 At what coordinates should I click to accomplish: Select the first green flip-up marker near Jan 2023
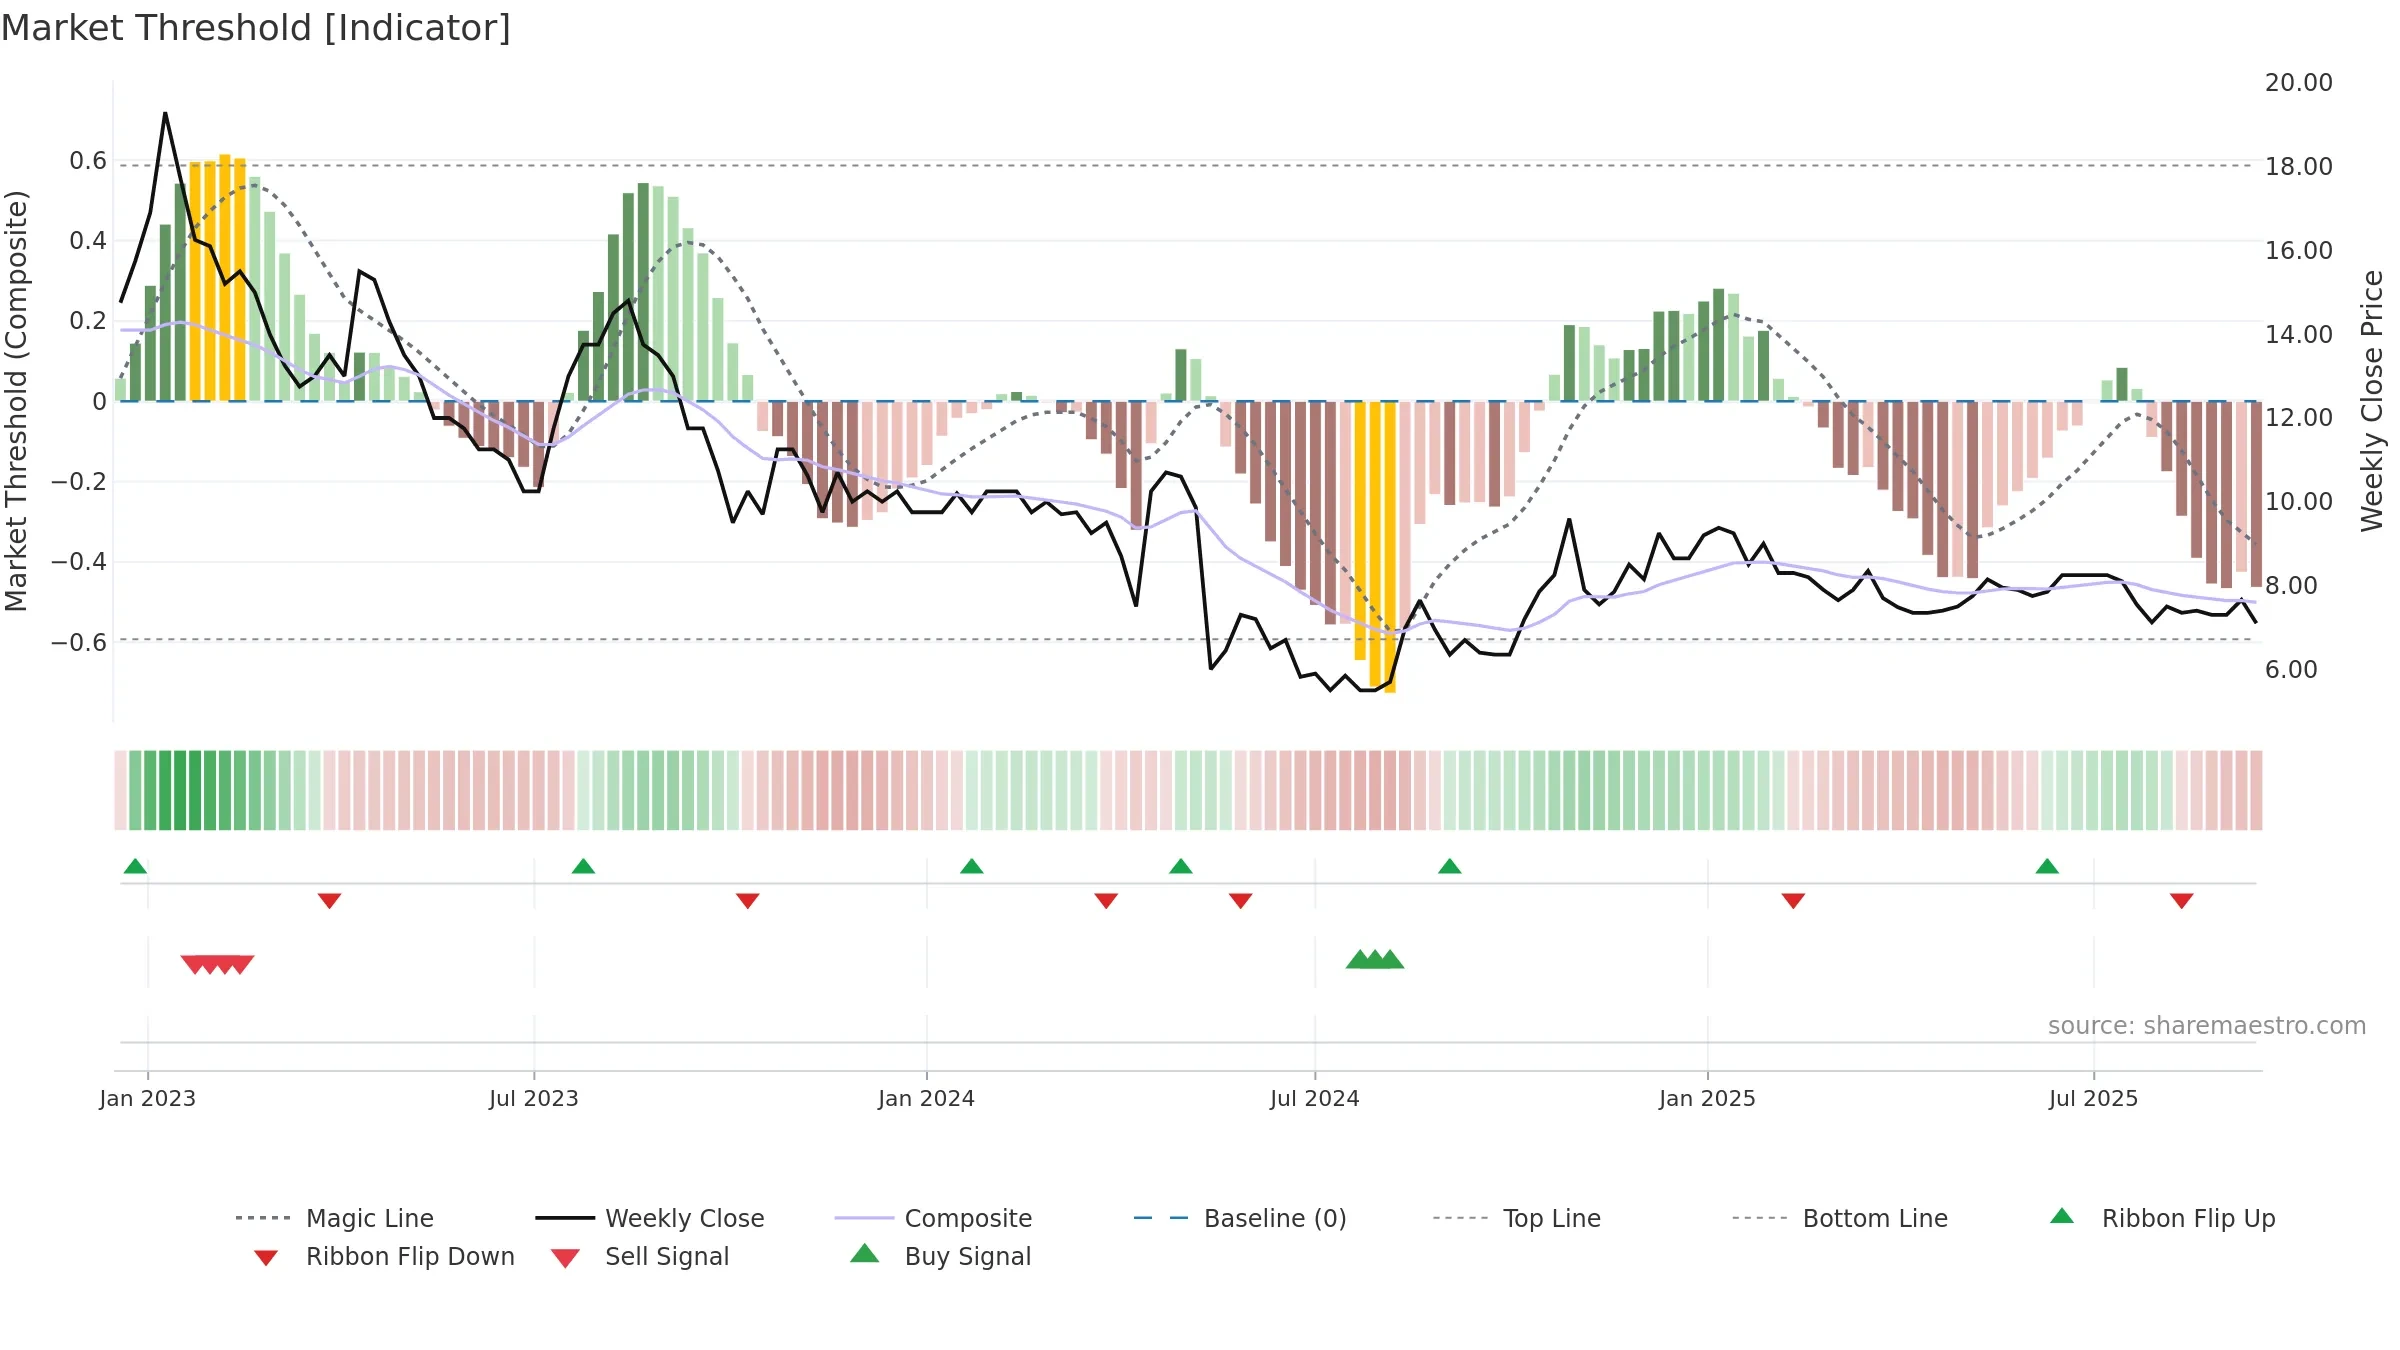[x=135, y=866]
